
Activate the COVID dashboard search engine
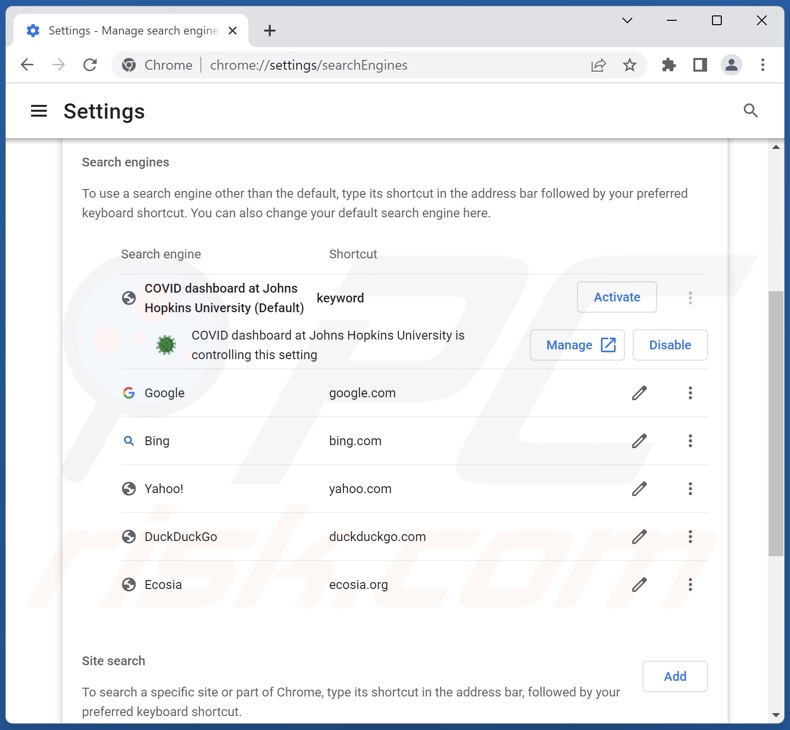tap(617, 297)
